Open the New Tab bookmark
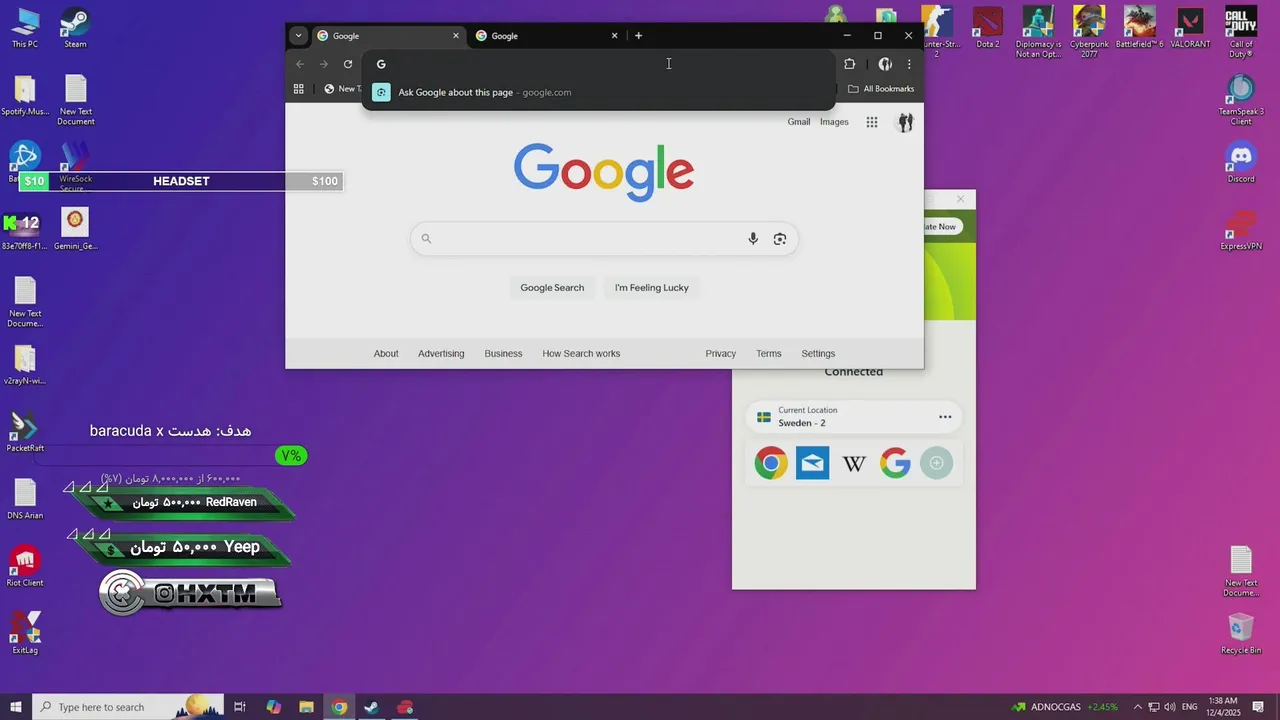1280x720 pixels. pos(342,89)
